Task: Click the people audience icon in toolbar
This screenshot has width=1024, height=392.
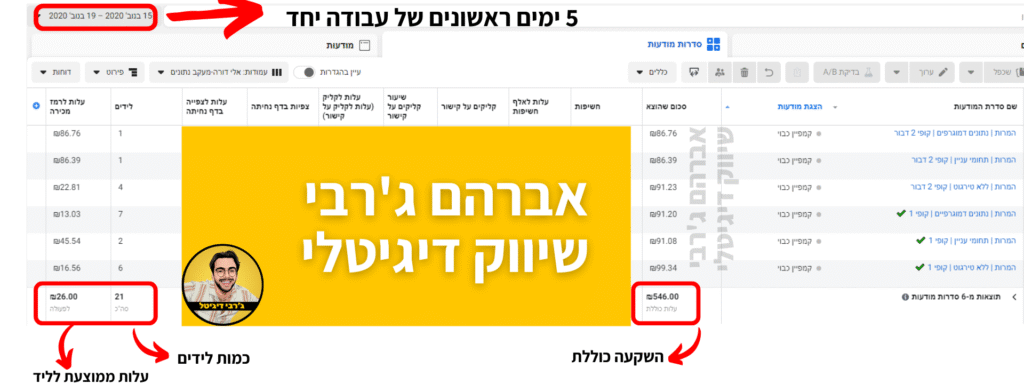Action: [x=720, y=72]
